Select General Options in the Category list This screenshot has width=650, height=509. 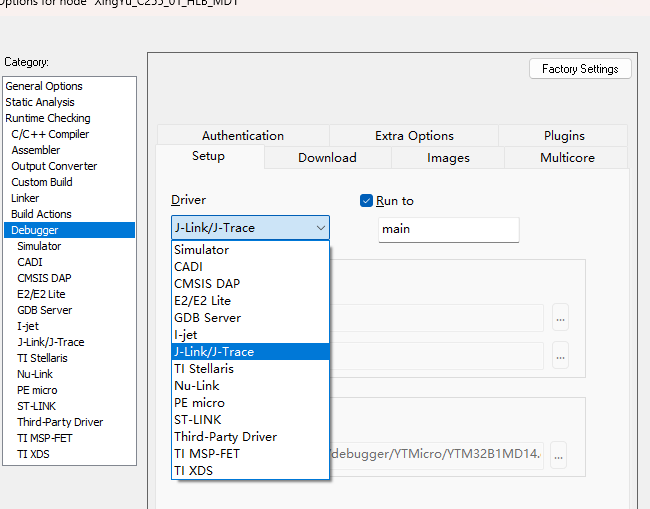(44, 86)
